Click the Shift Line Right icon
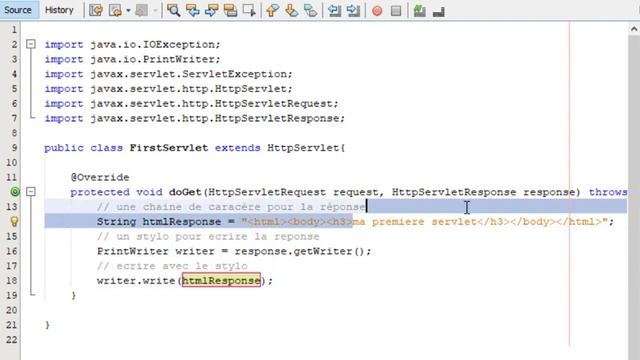Viewport: 640px width, 360px height. pyautogui.click(x=353, y=11)
